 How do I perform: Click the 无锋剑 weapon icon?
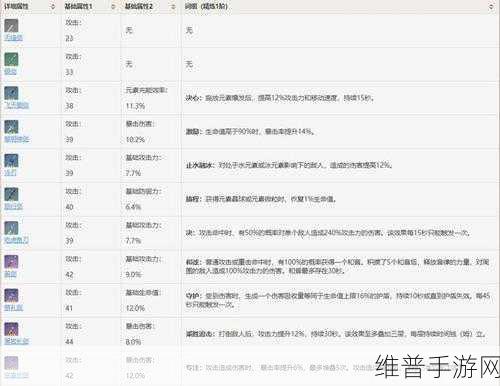click(x=11, y=26)
